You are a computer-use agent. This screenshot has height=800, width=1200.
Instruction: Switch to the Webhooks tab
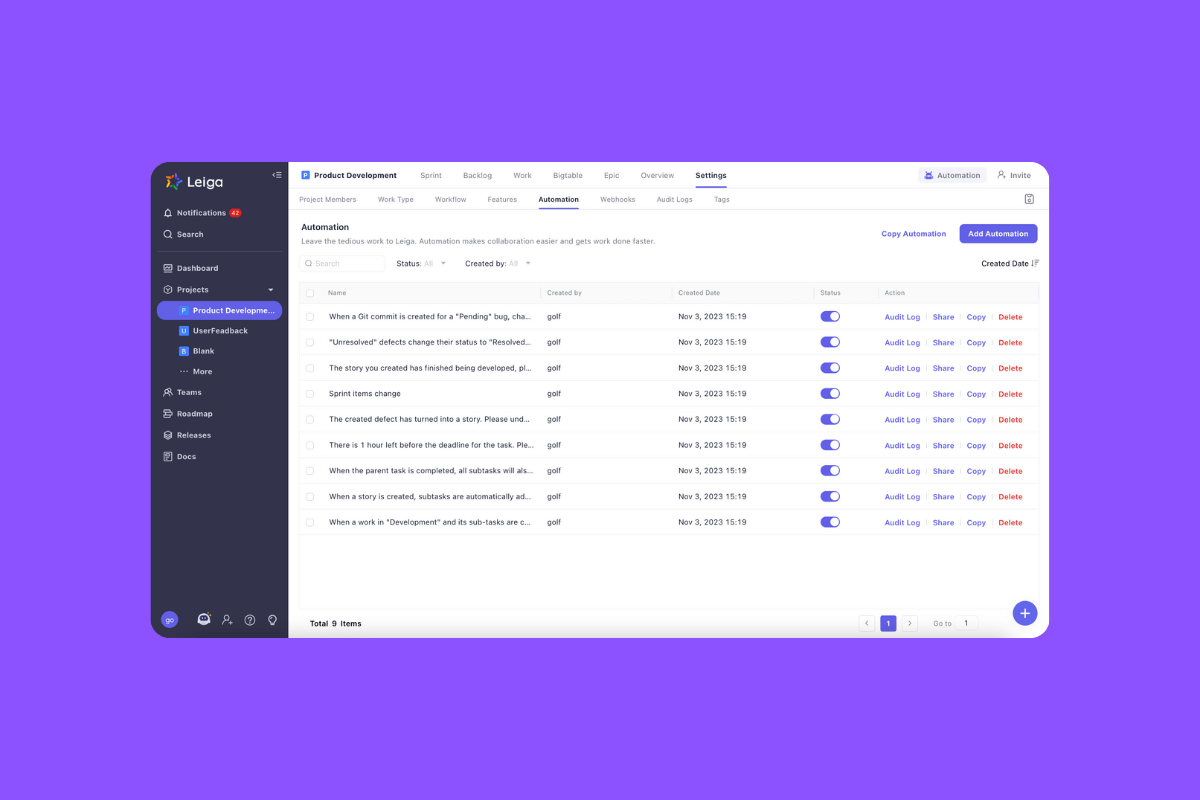pos(617,199)
